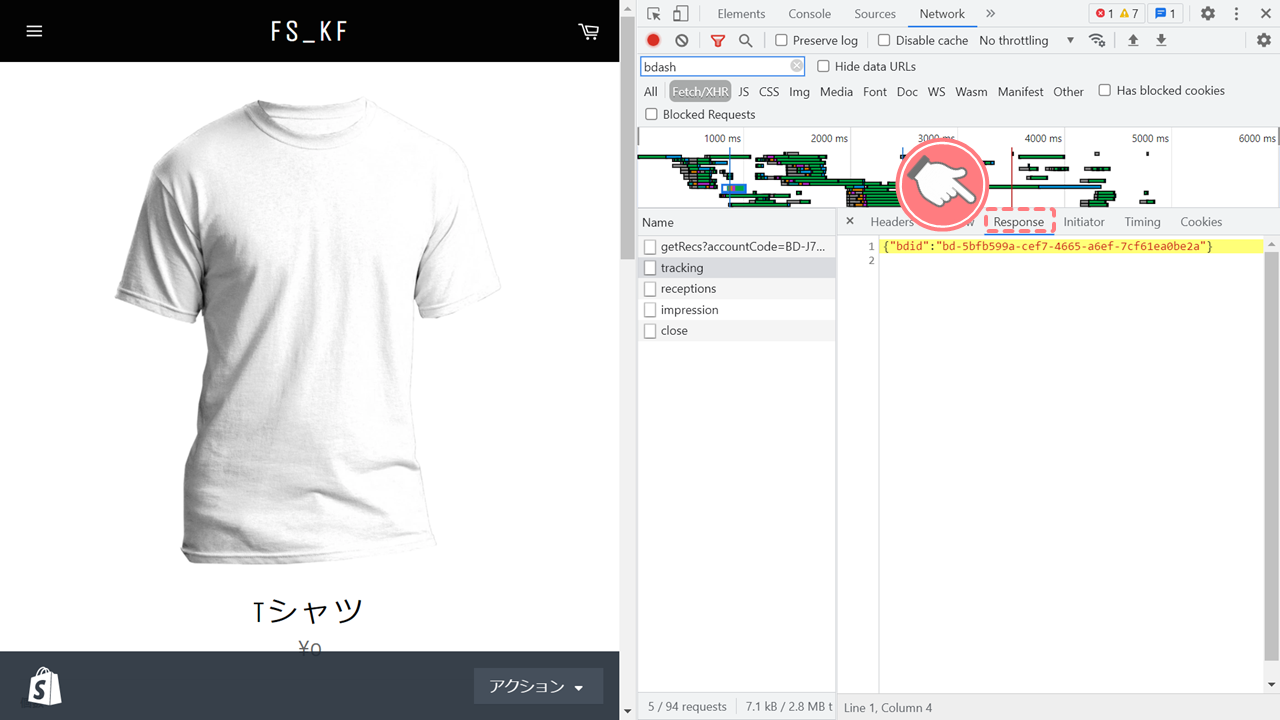Select the CSS filter type
This screenshot has height=720, width=1280.
768,91
